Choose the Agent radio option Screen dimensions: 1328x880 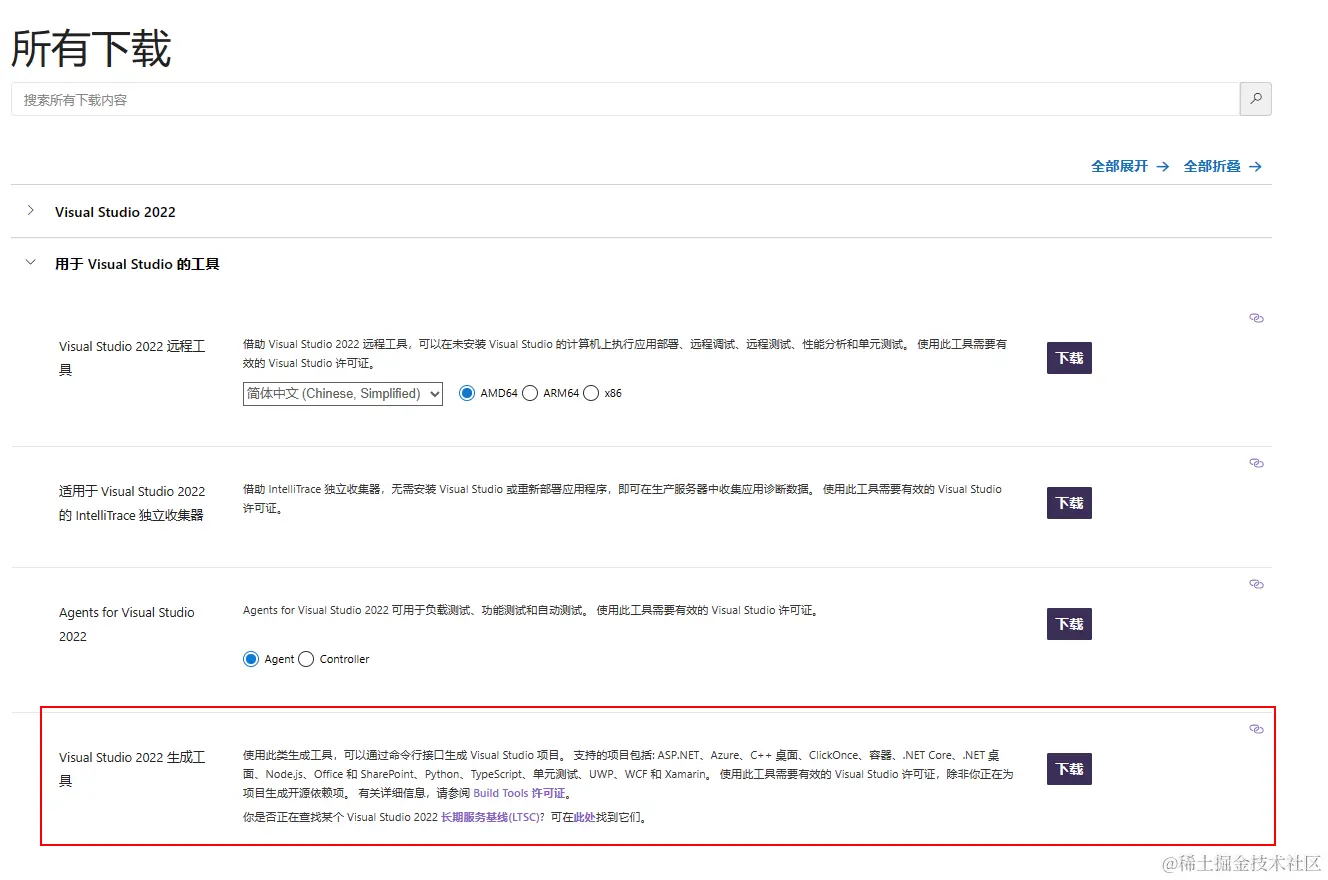[x=251, y=659]
